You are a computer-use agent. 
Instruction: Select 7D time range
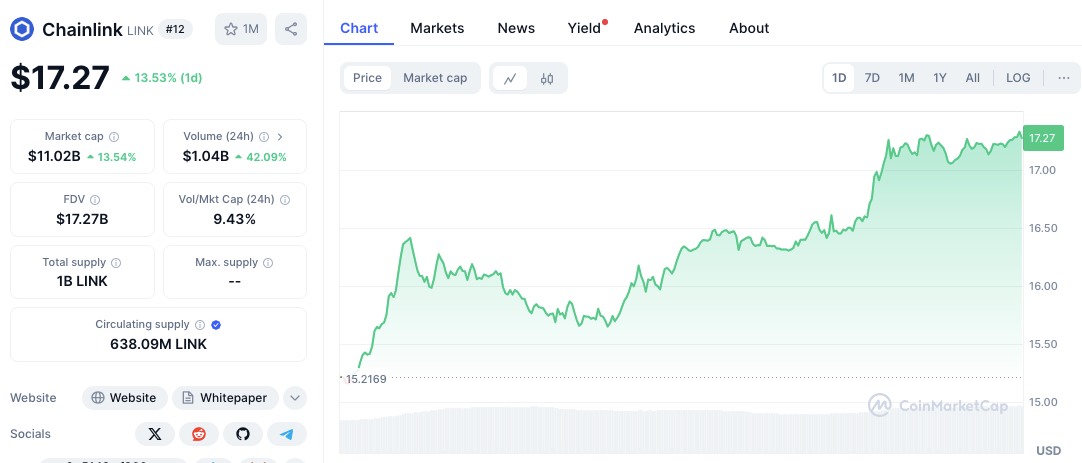pos(872,78)
